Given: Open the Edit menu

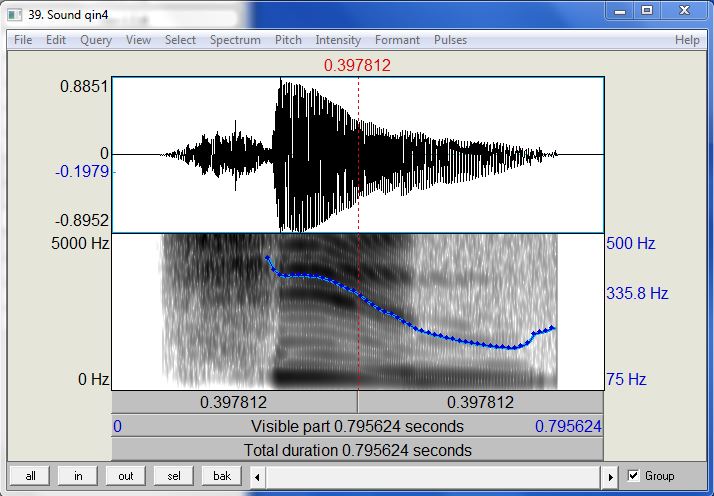Looking at the screenshot, I should coord(56,40).
